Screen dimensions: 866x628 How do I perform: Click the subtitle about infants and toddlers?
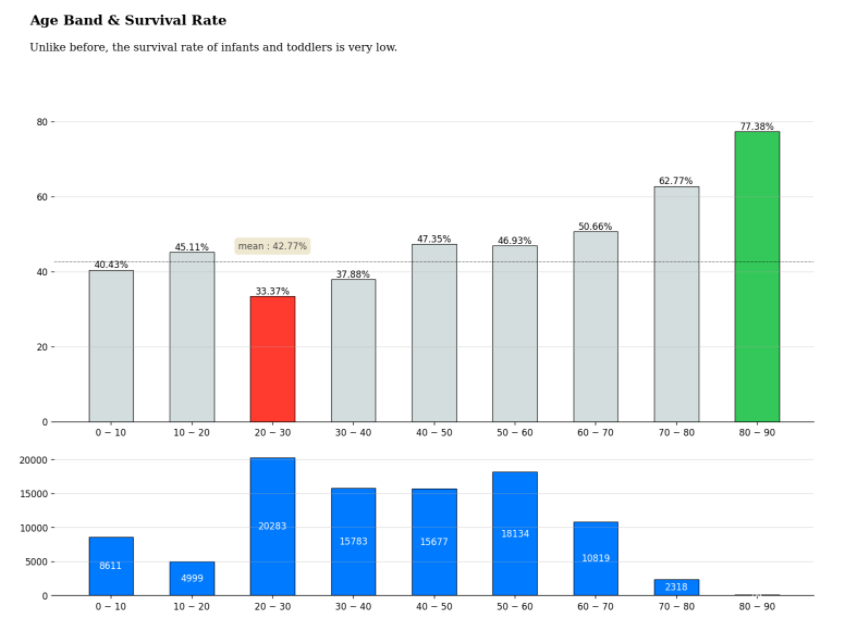click(213, 47)
